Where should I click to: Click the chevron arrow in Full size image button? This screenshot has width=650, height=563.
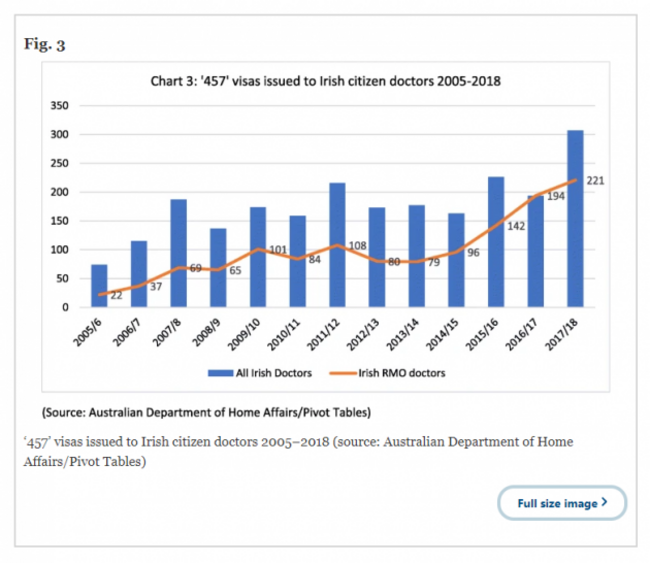tap(604, 502)
